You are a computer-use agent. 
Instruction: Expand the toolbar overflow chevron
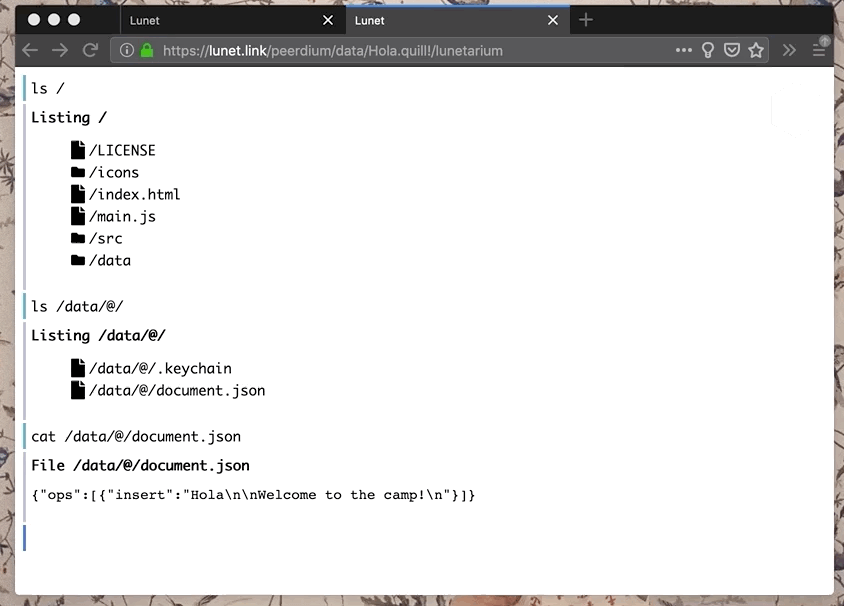click(789, 50)
